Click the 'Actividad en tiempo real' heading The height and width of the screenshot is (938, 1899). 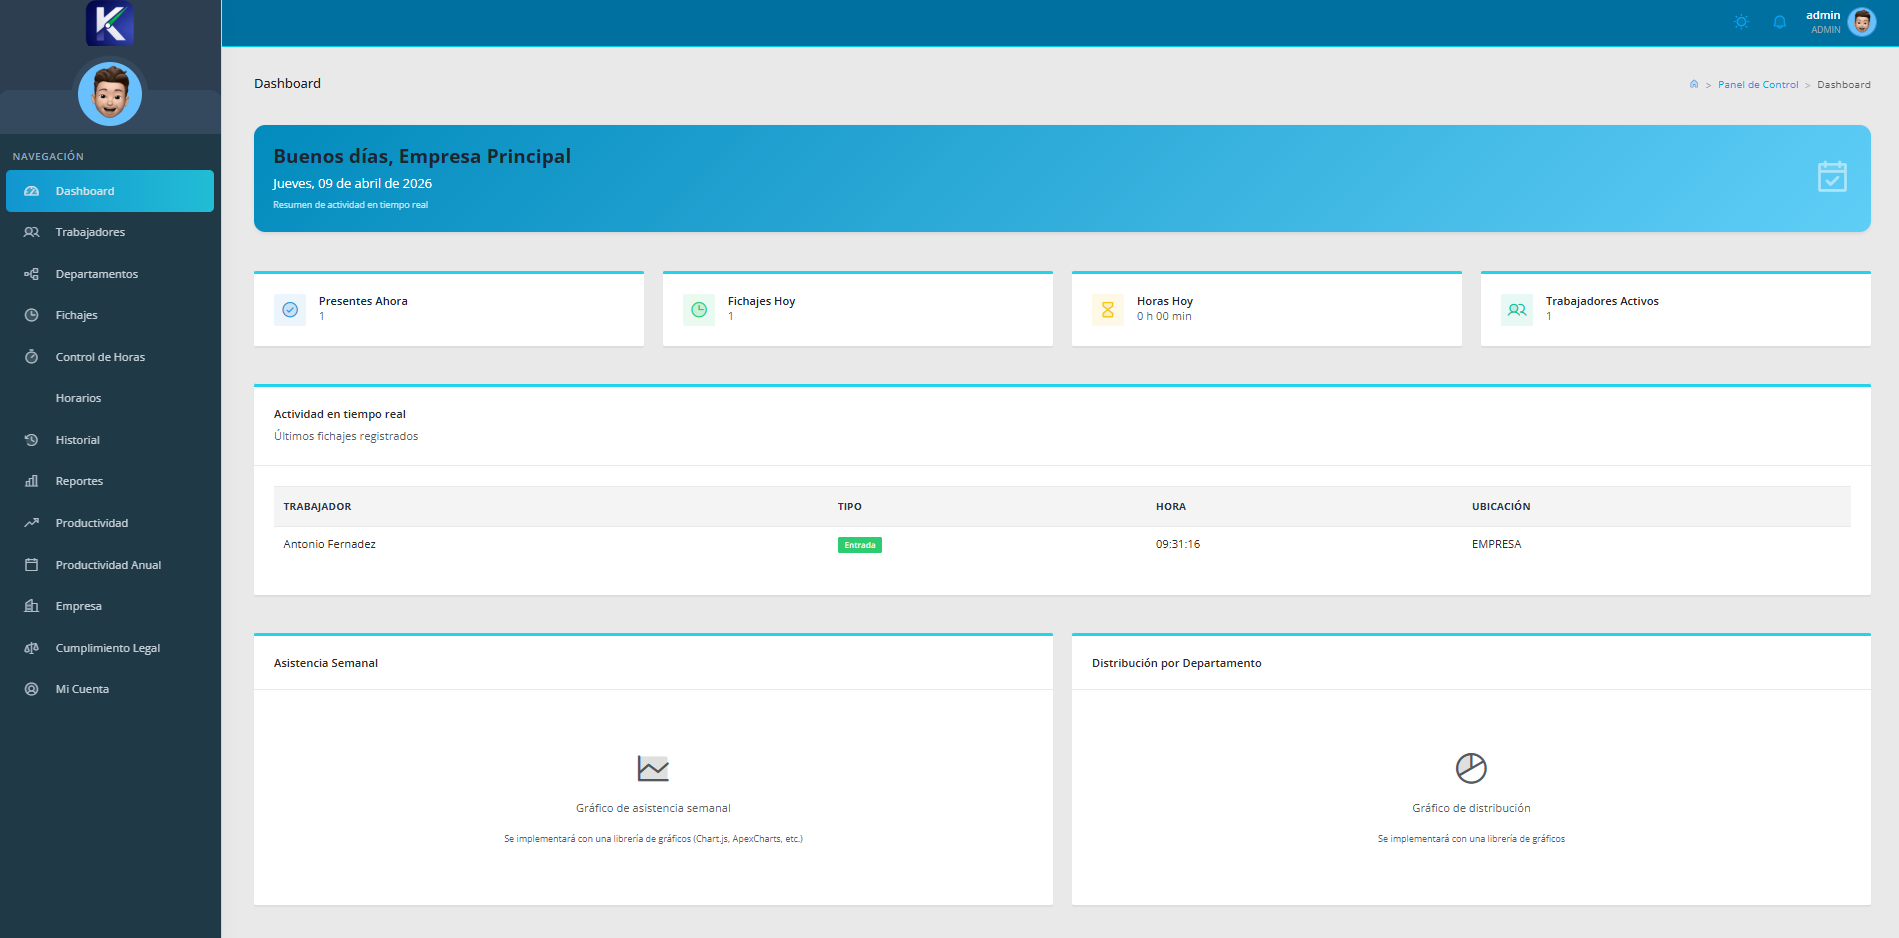coord(340,414)
